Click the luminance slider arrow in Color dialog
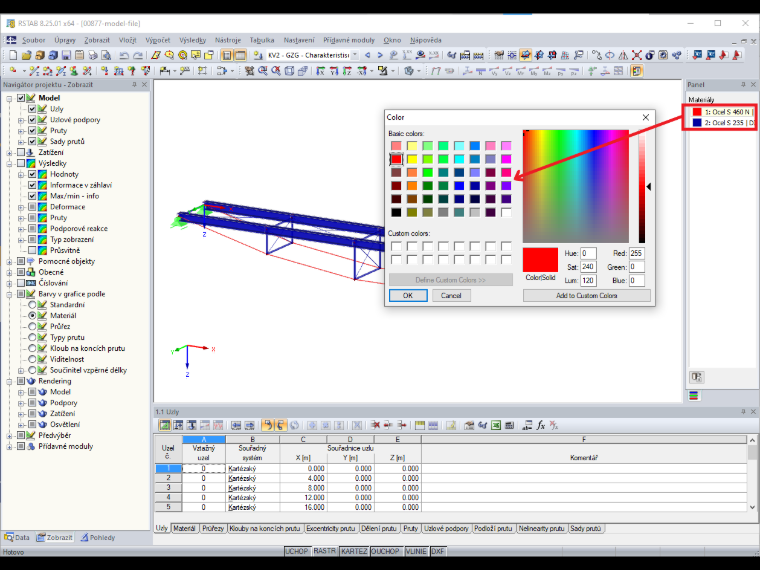The width and height of the screenshot is (760, 570). (x=649, y=187)
